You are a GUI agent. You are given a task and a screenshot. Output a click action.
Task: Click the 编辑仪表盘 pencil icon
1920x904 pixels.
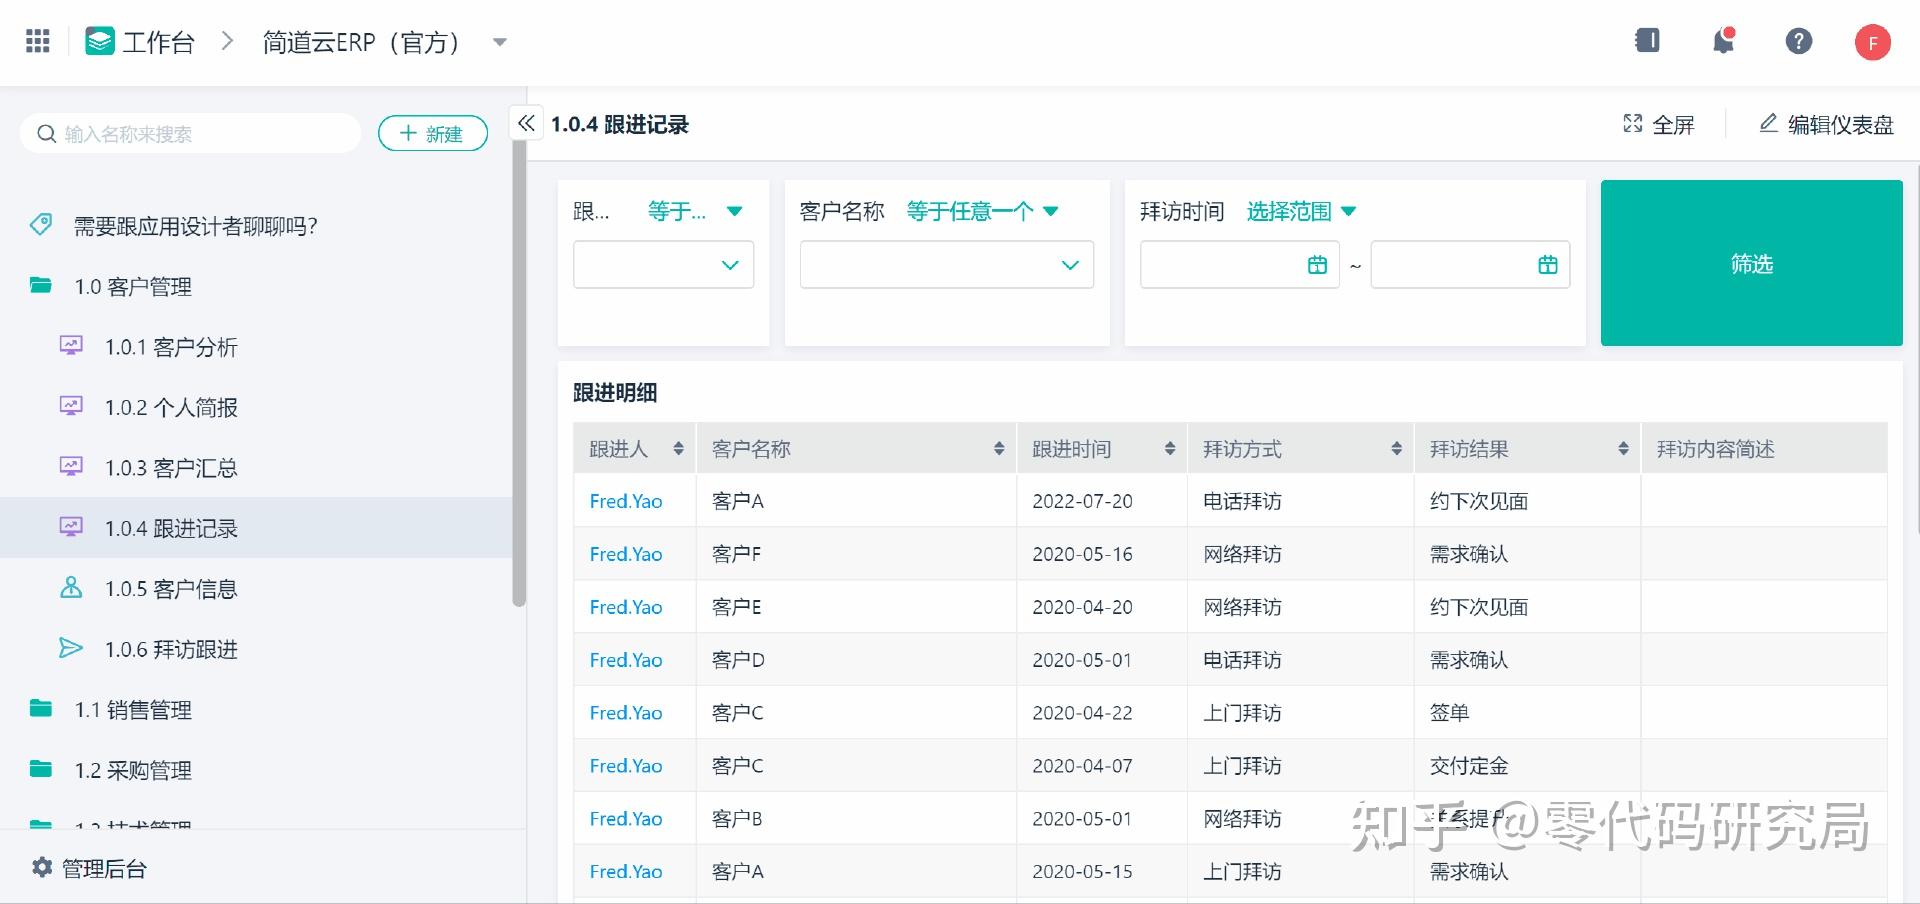1768,124
